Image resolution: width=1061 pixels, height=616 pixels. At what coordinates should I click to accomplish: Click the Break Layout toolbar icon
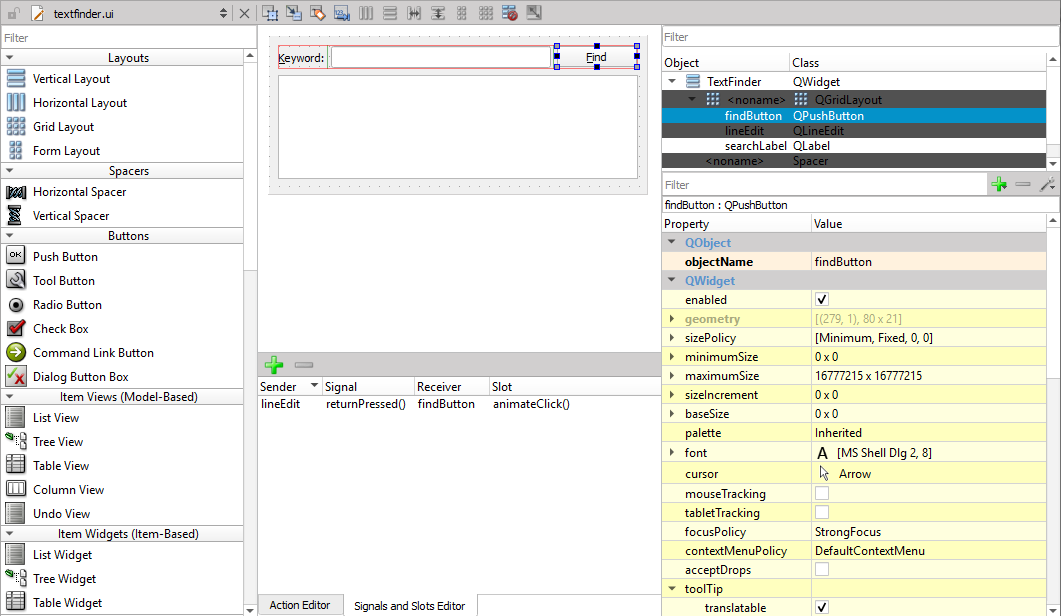pos(510,12)
